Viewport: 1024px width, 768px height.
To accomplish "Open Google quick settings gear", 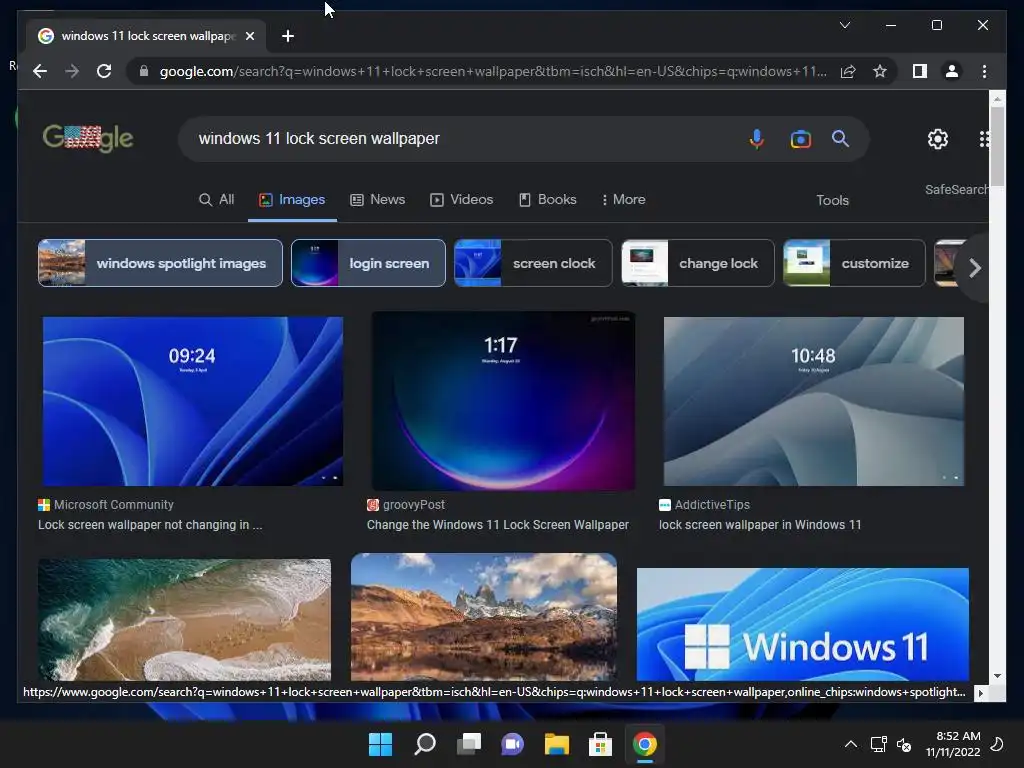I will [x=938, y=138].
